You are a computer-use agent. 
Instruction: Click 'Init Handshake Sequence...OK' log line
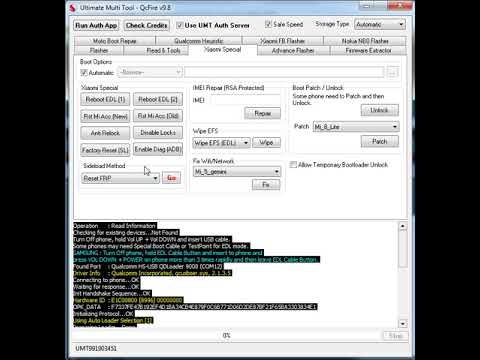coord(112,294)
